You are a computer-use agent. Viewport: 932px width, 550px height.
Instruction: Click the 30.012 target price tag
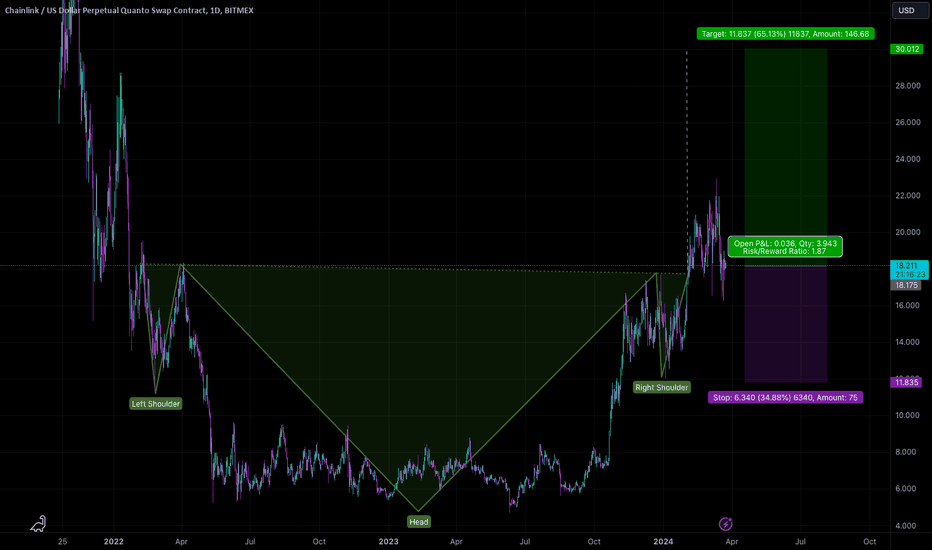[x=907, y=49]
